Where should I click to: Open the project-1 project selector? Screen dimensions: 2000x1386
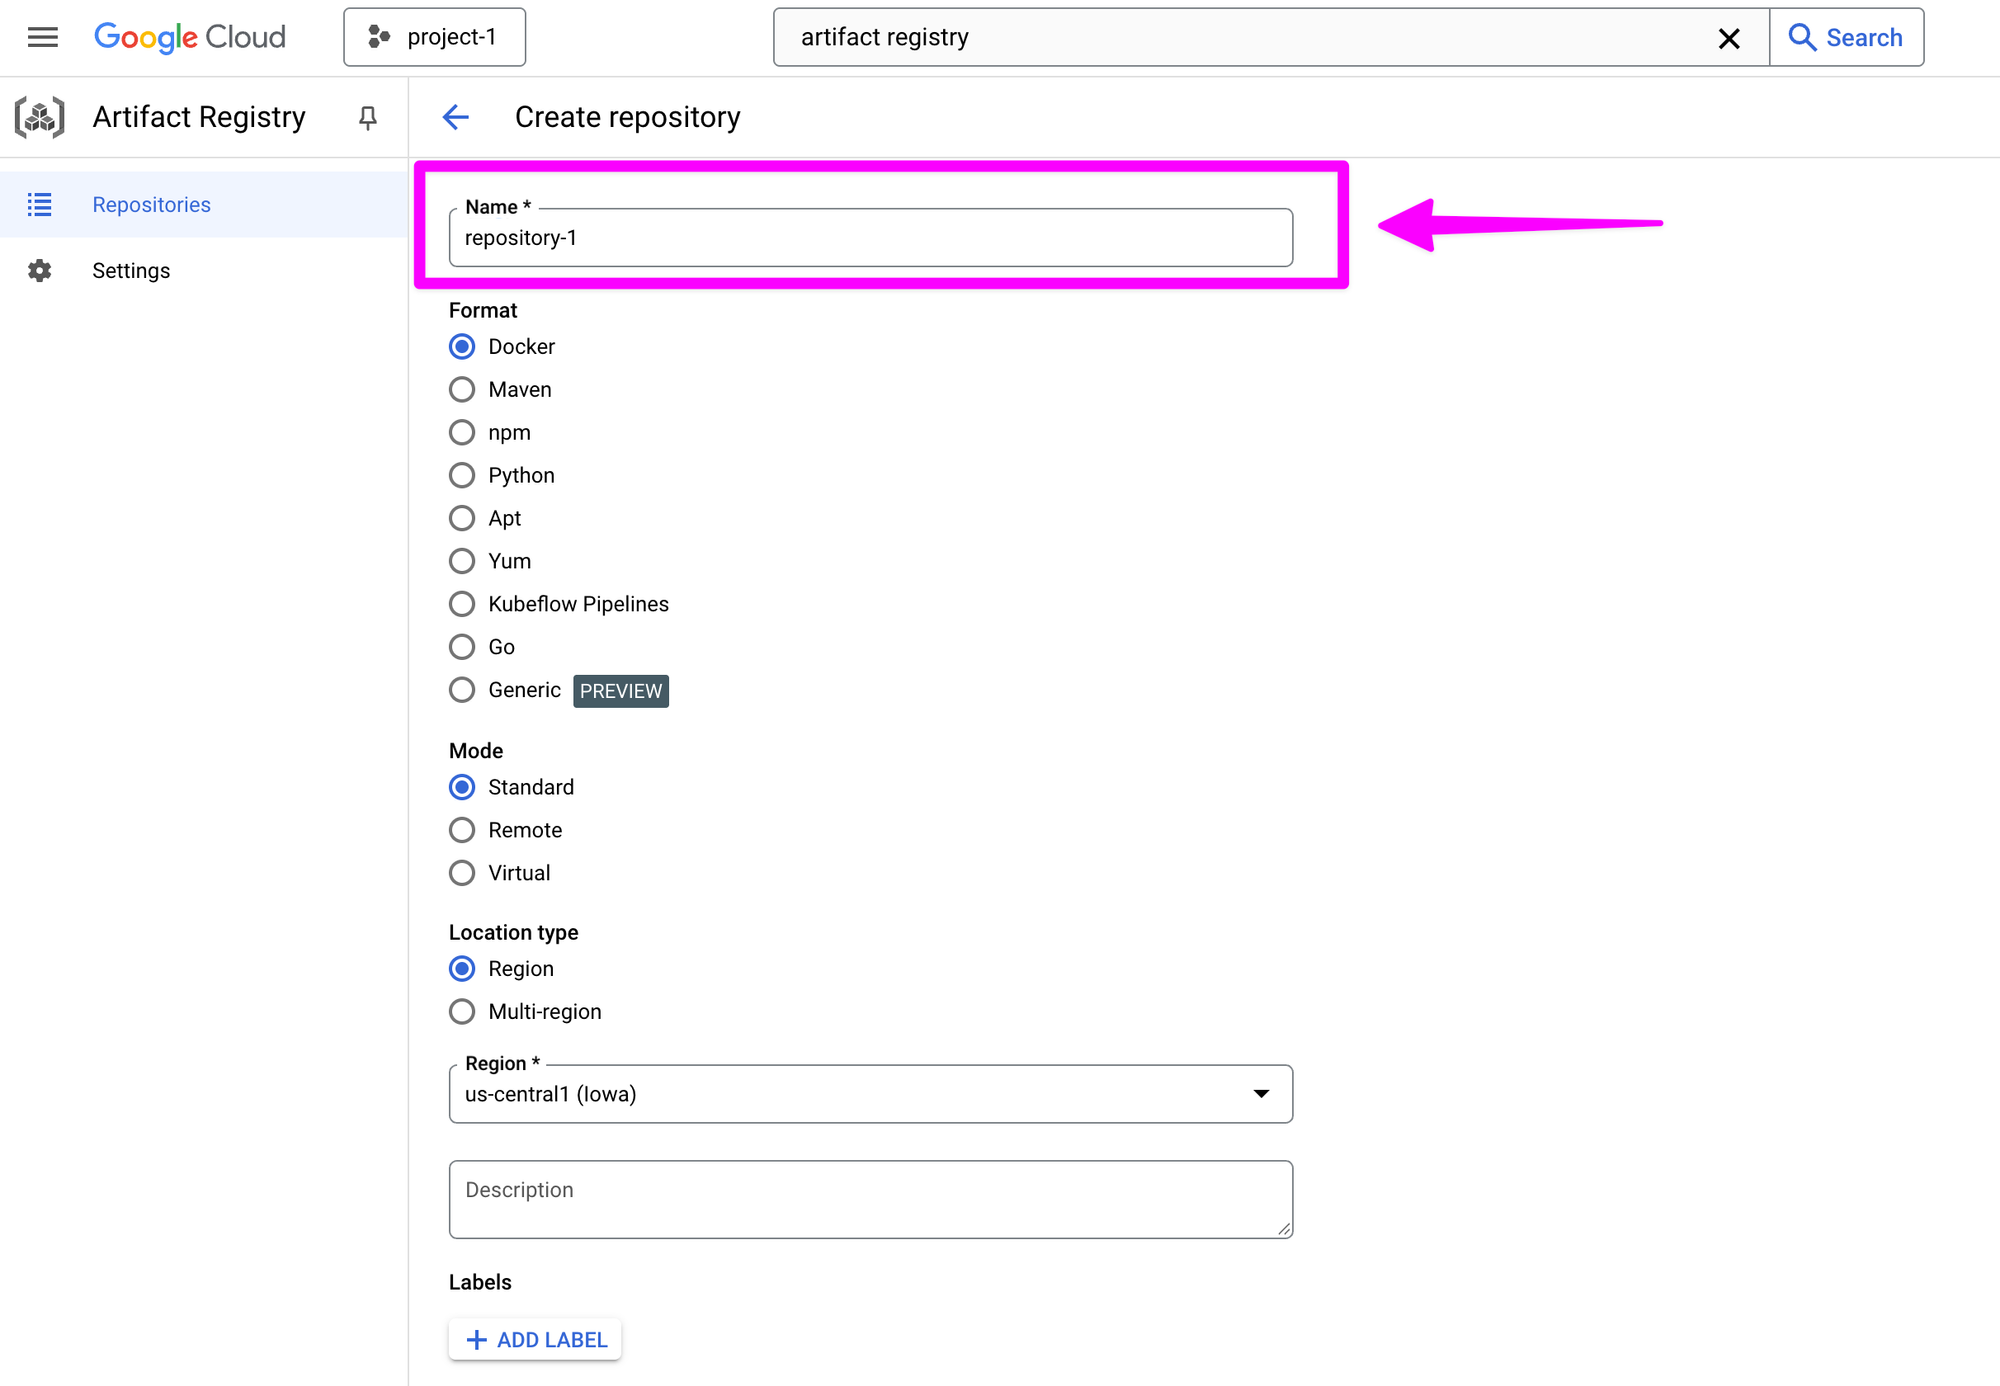[x=434, y=37]
